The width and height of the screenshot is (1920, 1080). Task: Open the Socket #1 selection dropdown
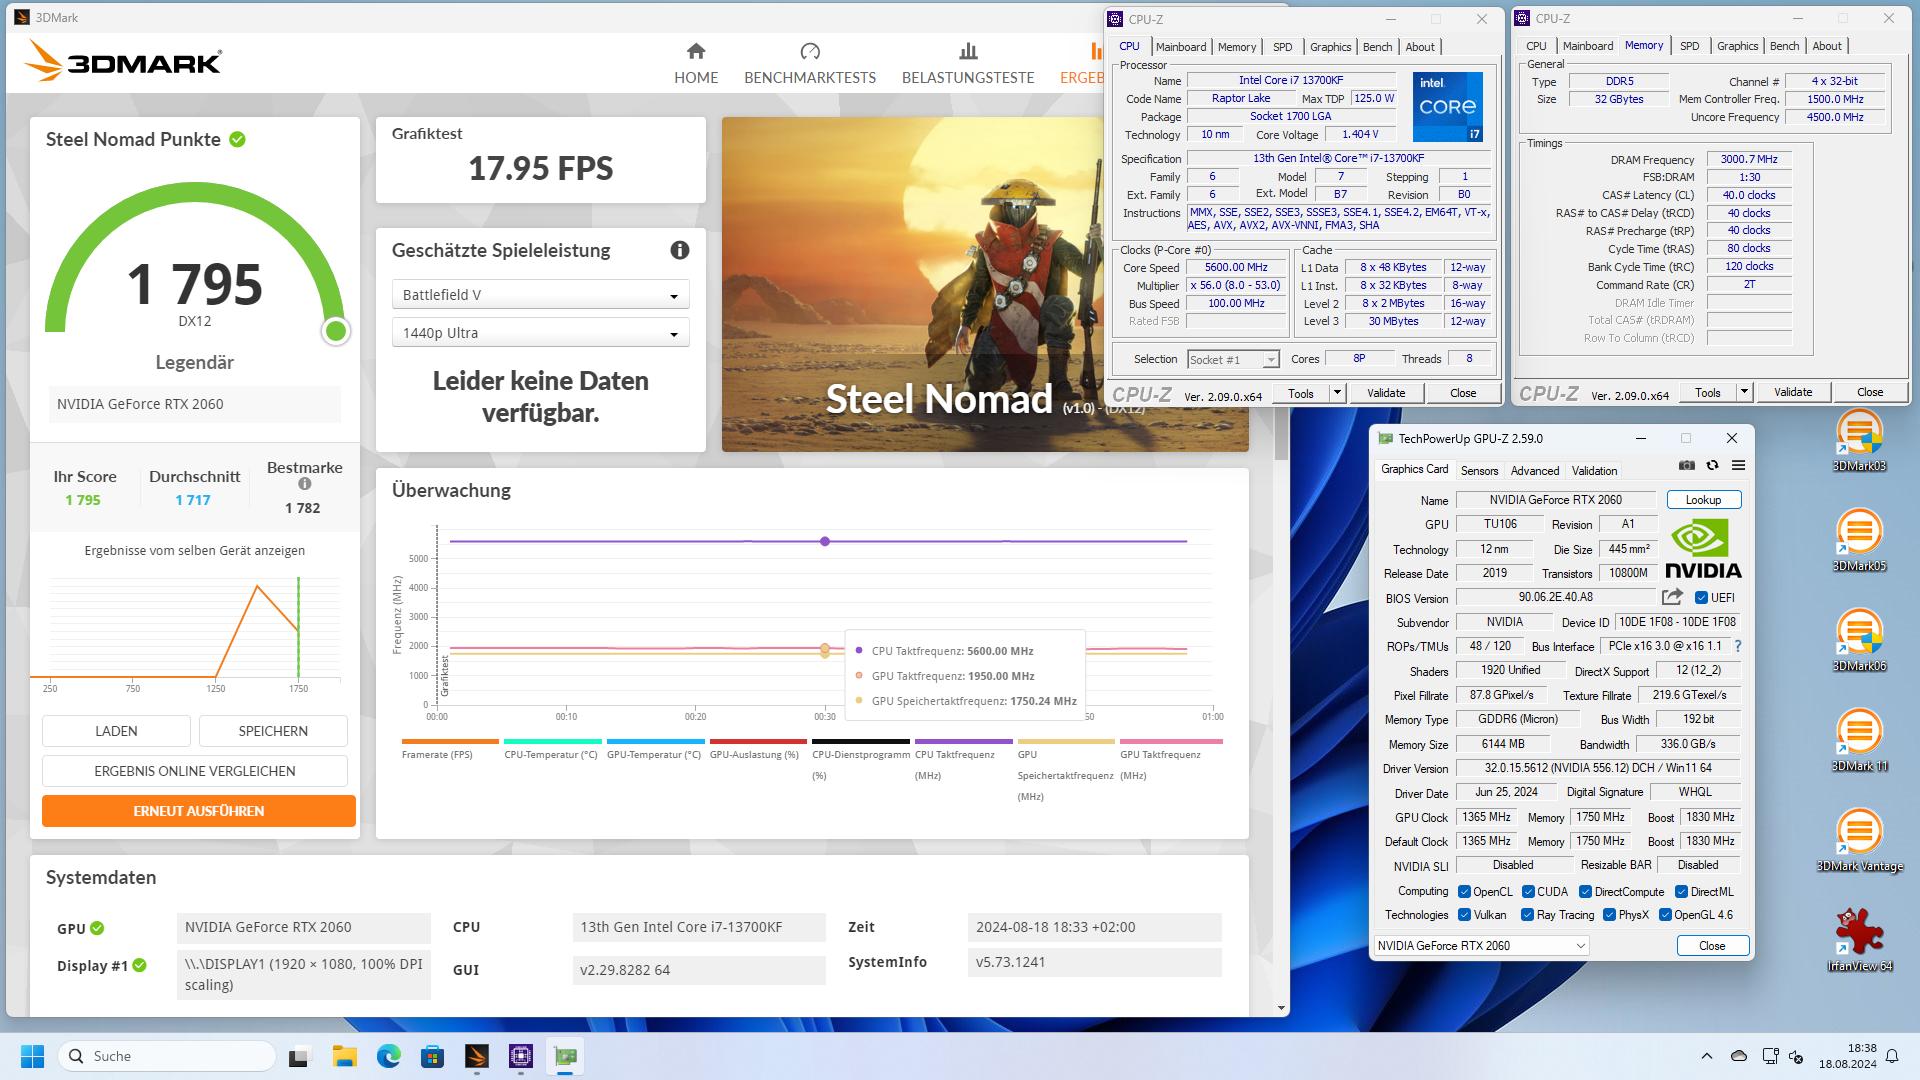(x=1233, y=360)
